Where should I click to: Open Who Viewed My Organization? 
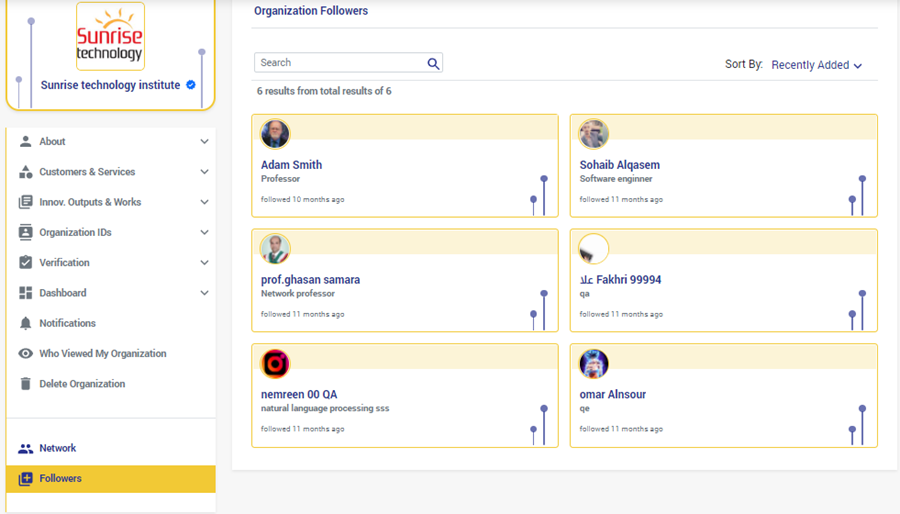pyautogui.click(x=102, y=354)
